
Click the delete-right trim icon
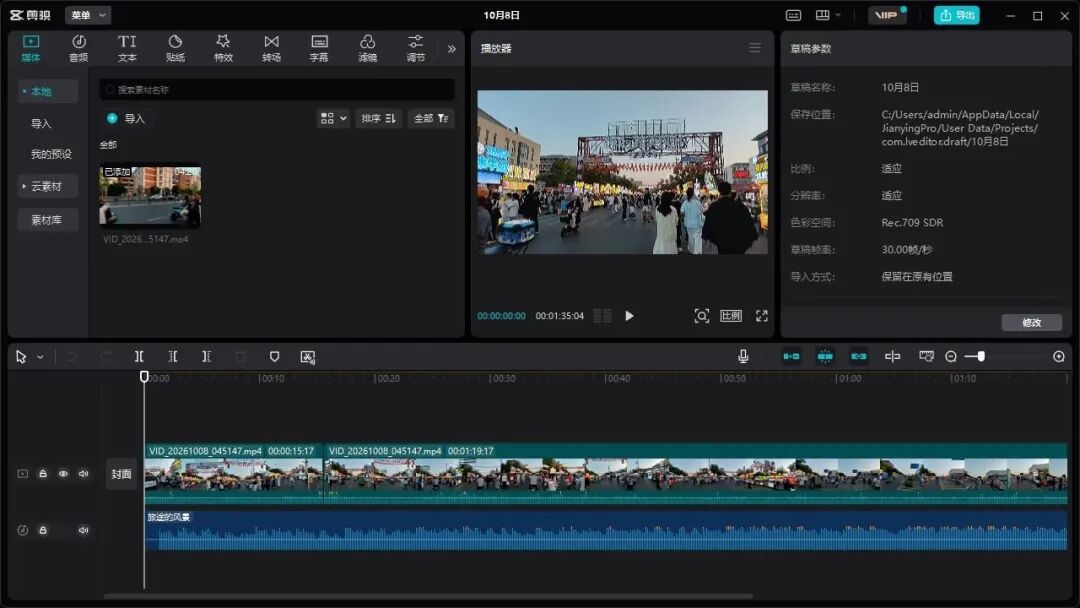coord(207,356)
